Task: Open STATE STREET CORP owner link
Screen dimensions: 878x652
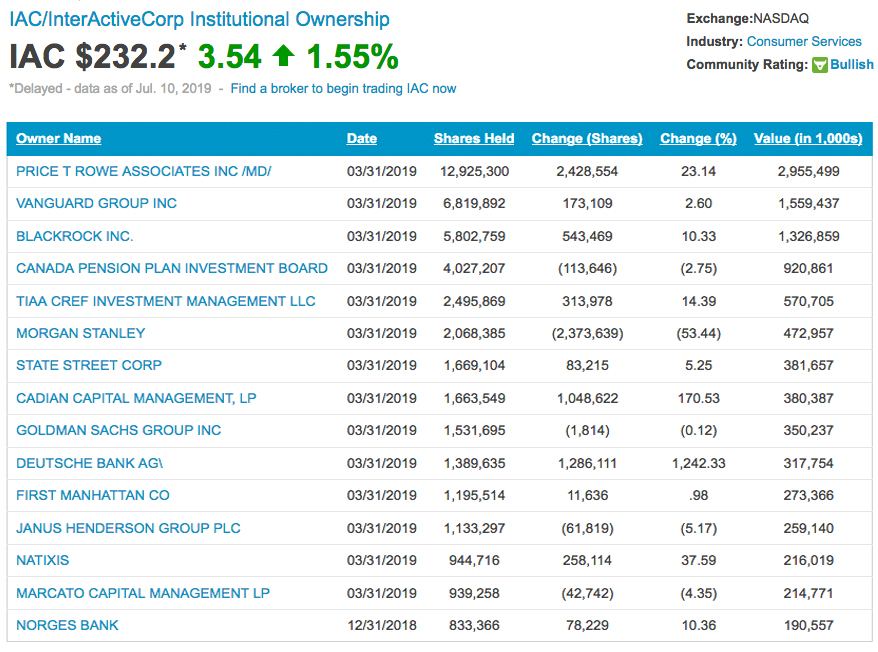Action: (89, 365)
